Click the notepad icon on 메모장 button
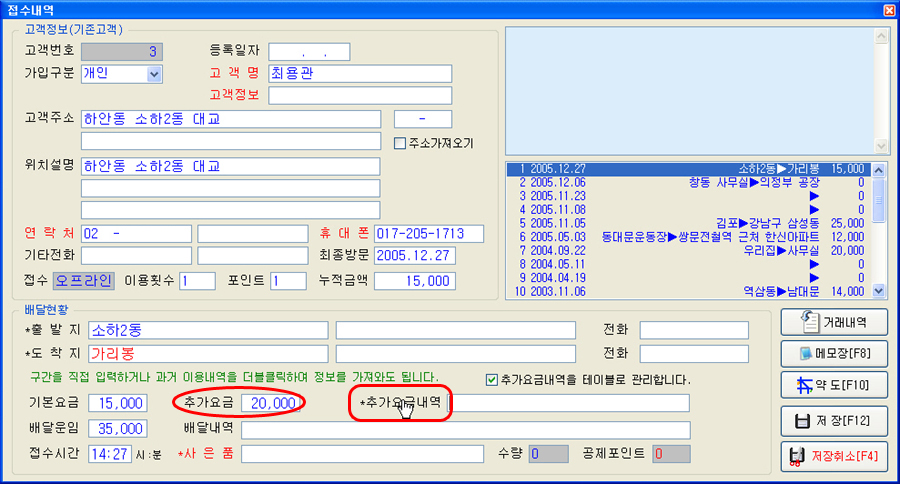 805,353
